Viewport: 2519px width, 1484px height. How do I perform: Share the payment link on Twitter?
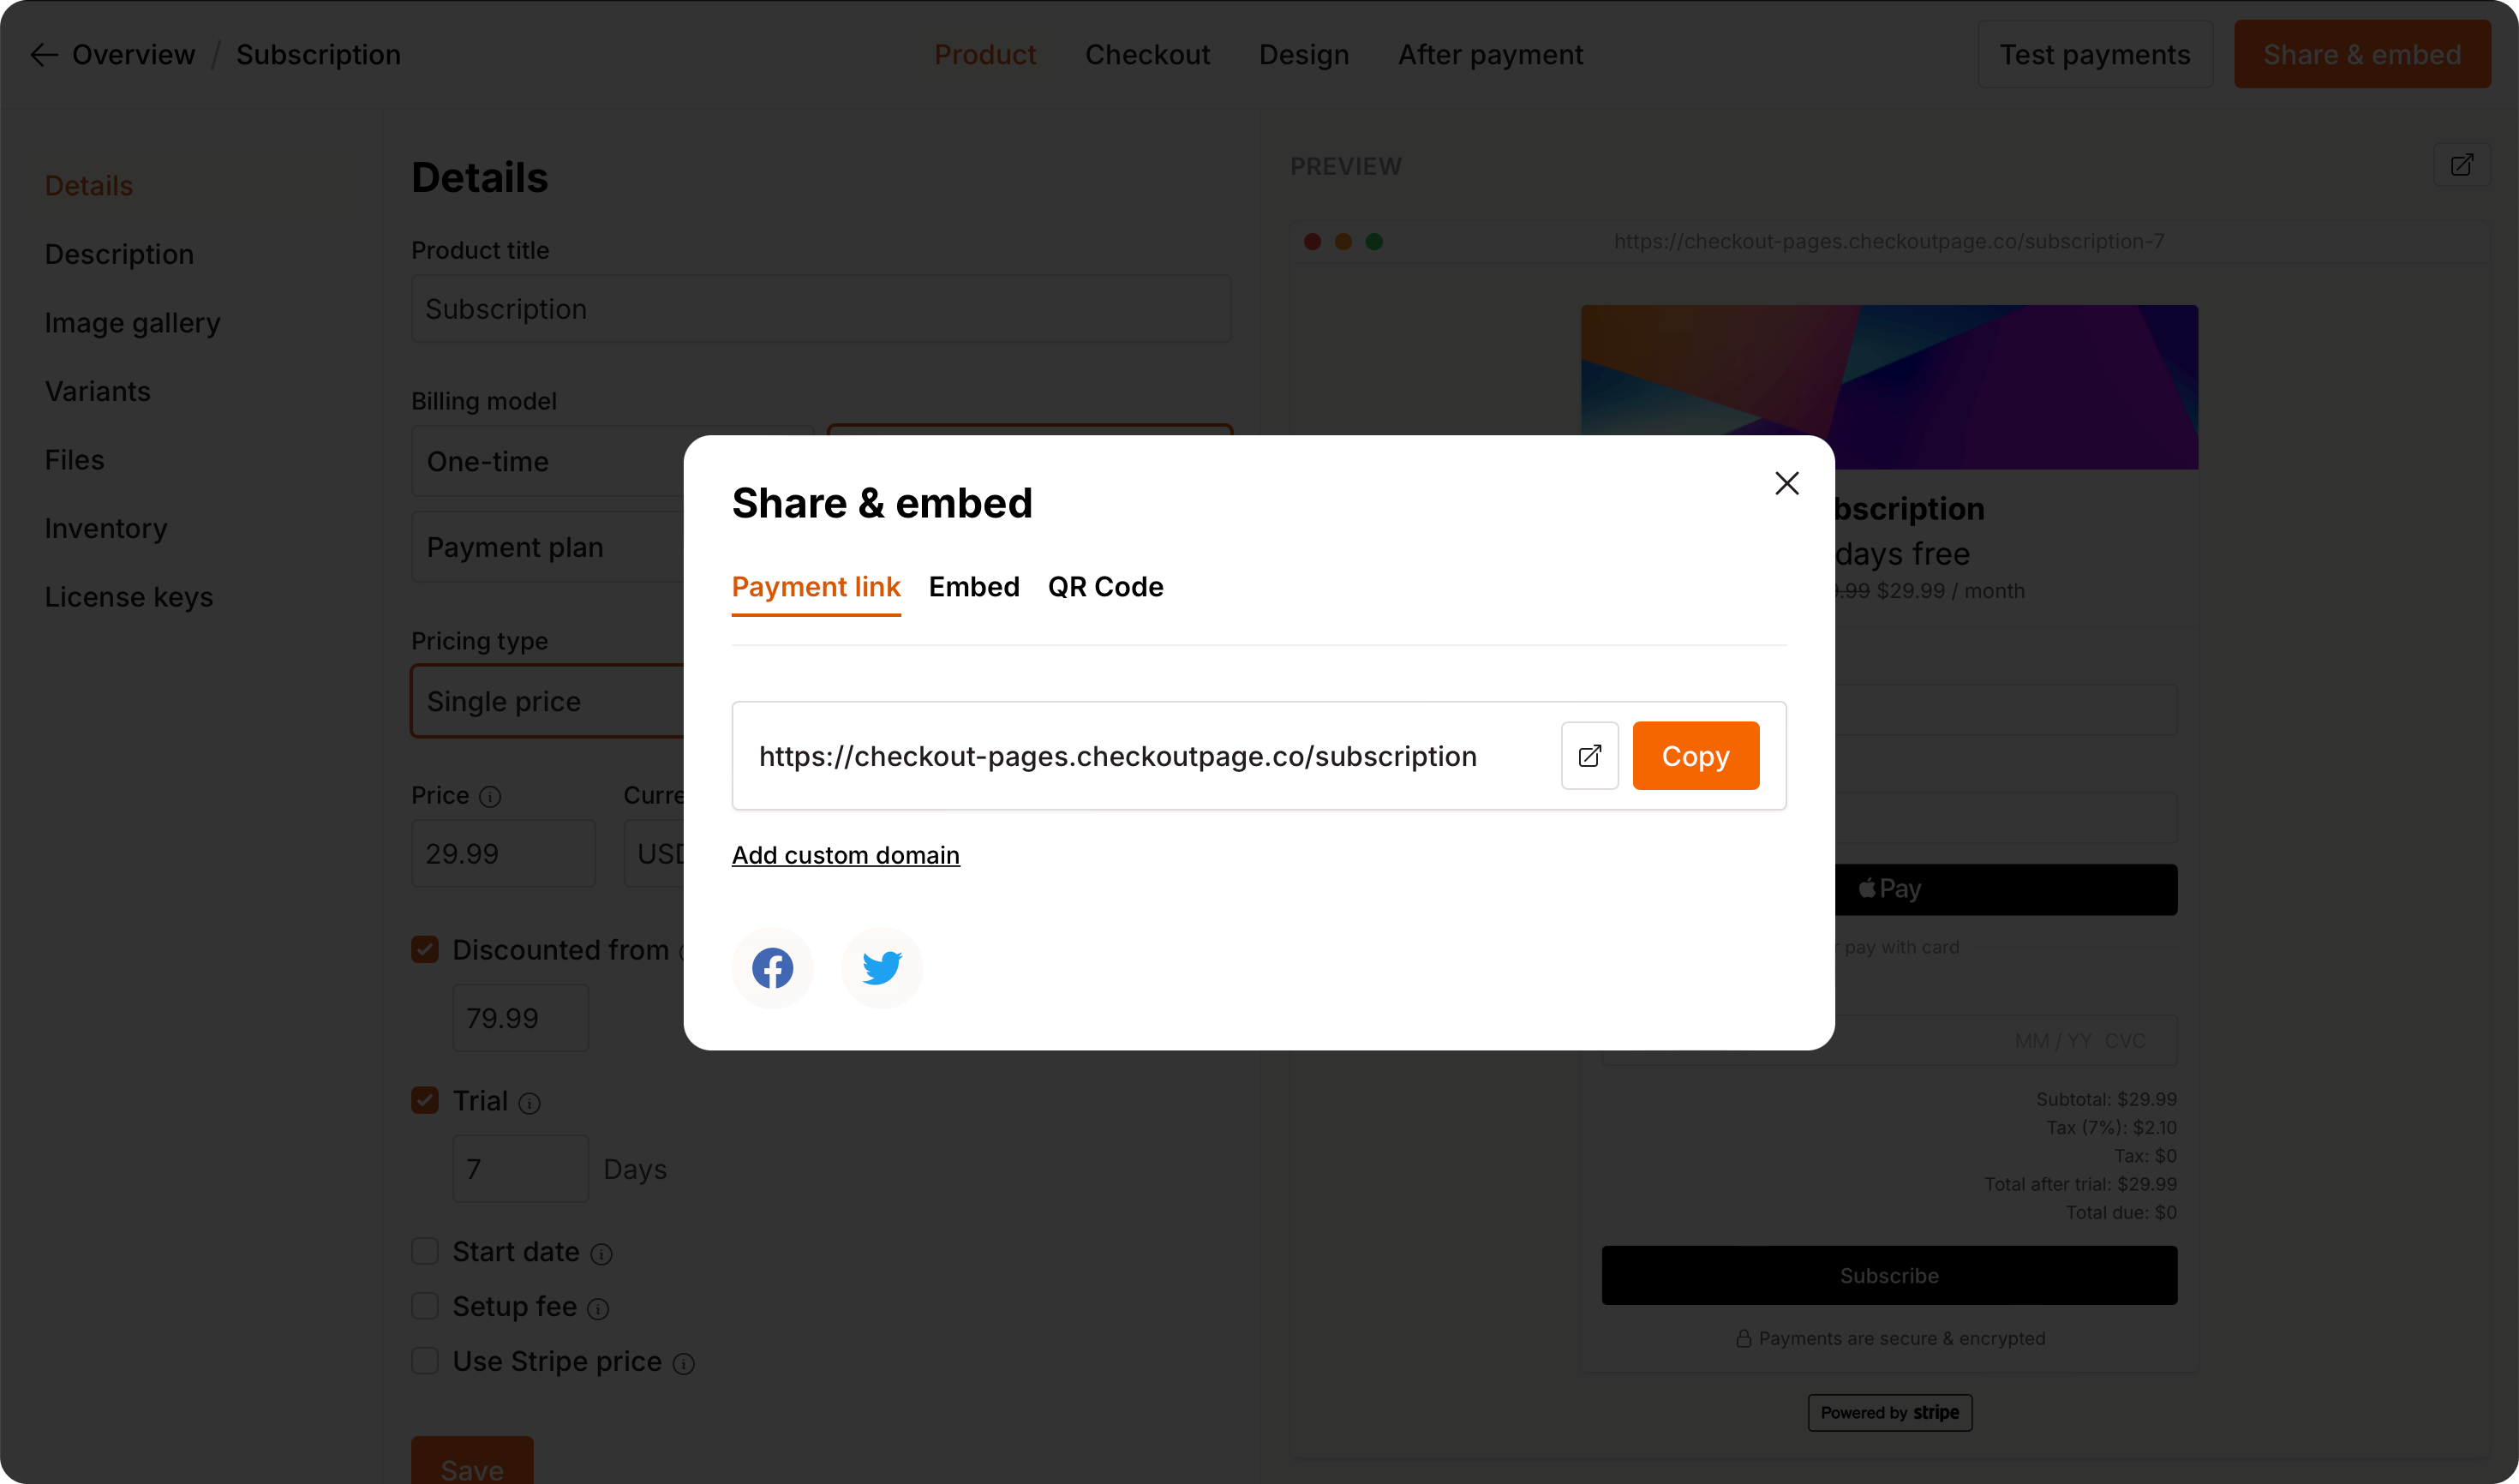(x=881, y=967)
